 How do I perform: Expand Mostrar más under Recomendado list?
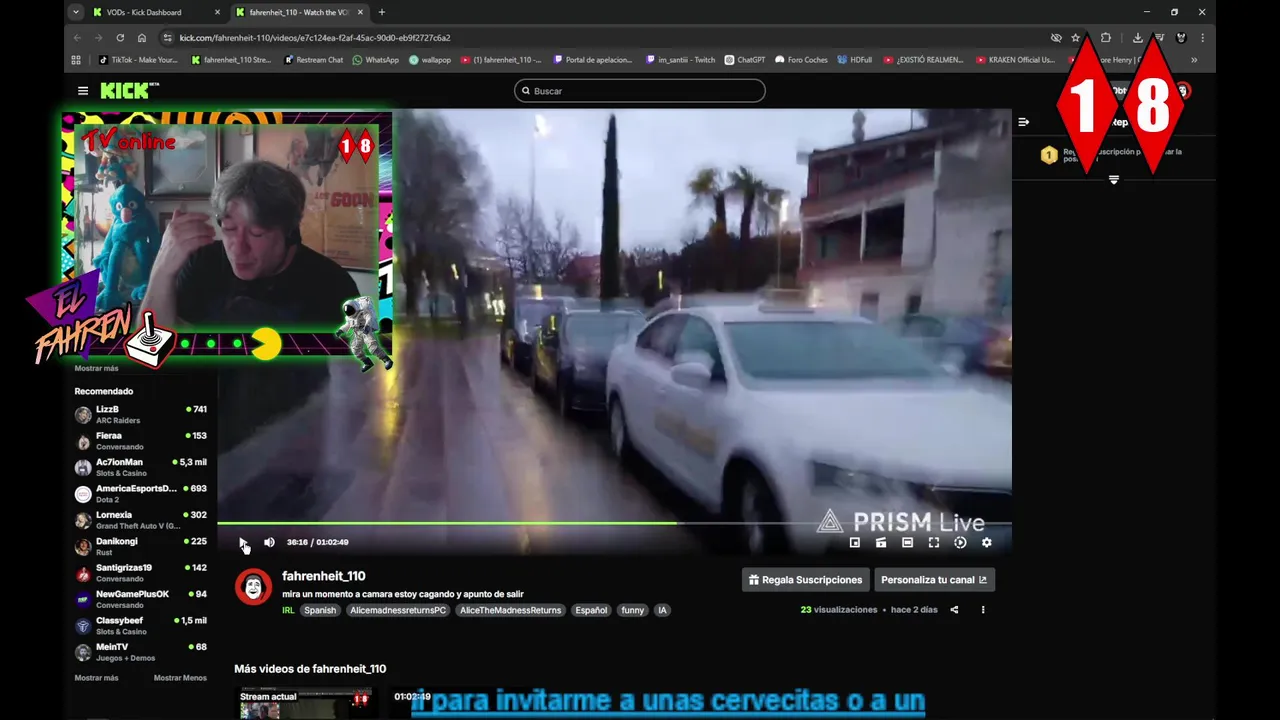(x=96, y=678)
